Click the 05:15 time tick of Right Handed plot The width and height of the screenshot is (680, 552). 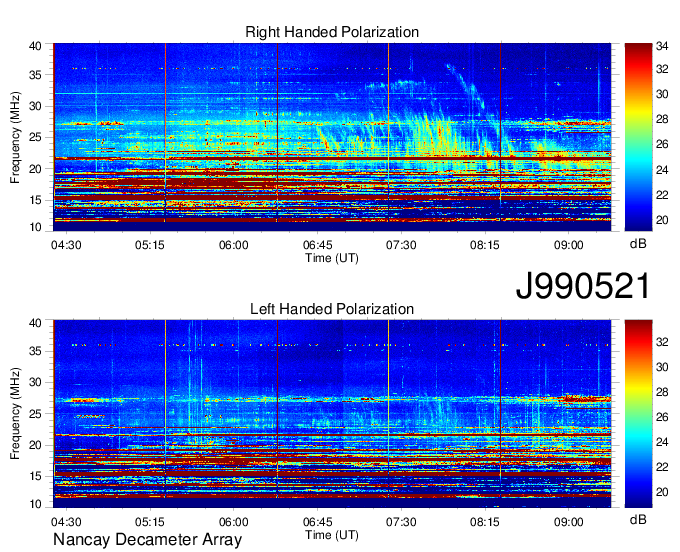coord(150,245)
